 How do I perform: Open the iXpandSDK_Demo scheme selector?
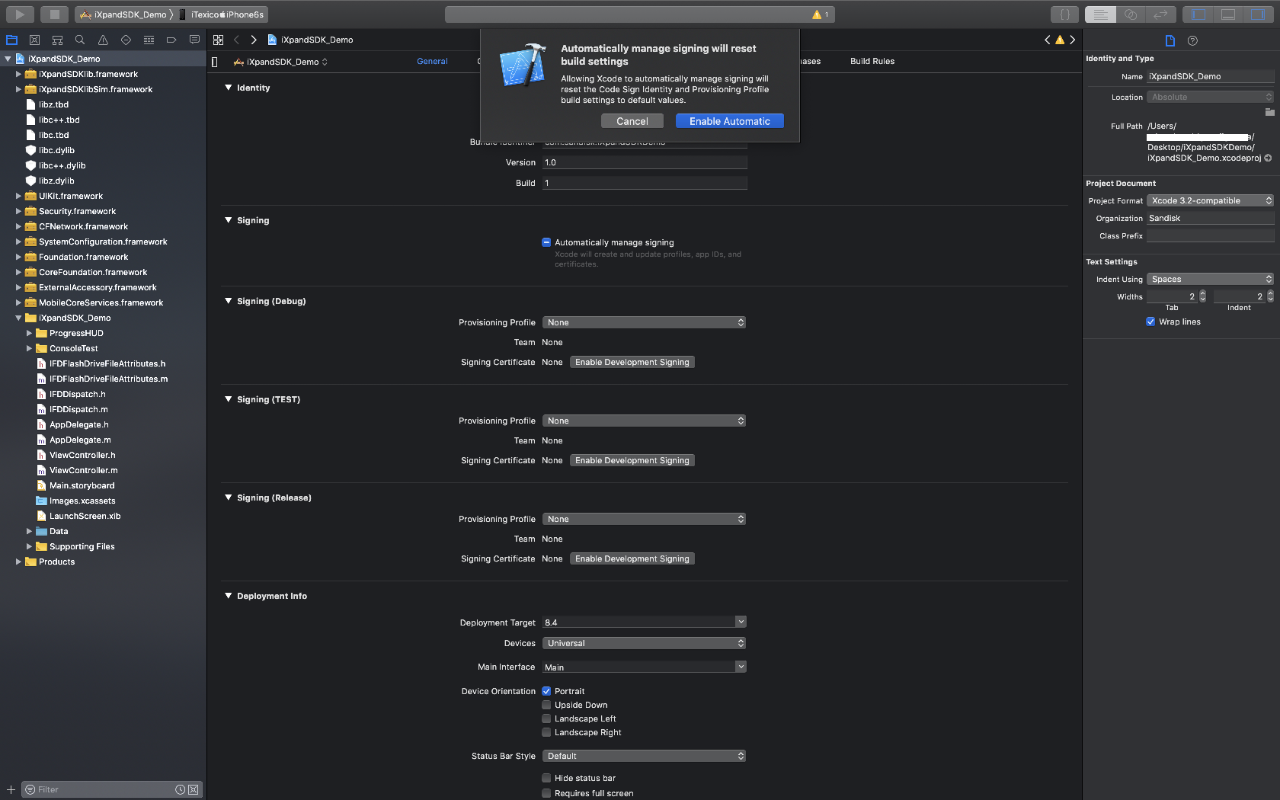[122, 15]
